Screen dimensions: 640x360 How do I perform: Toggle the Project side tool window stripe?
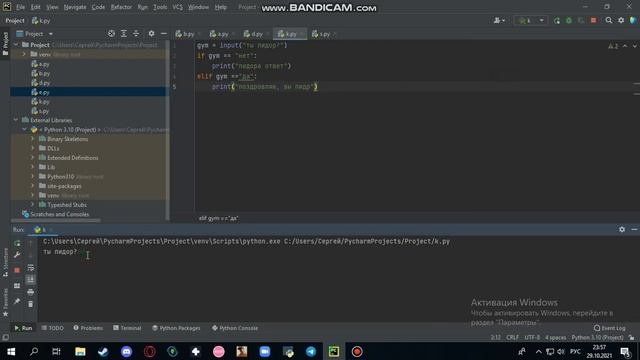pyautogui.click(x=5, y=44)
